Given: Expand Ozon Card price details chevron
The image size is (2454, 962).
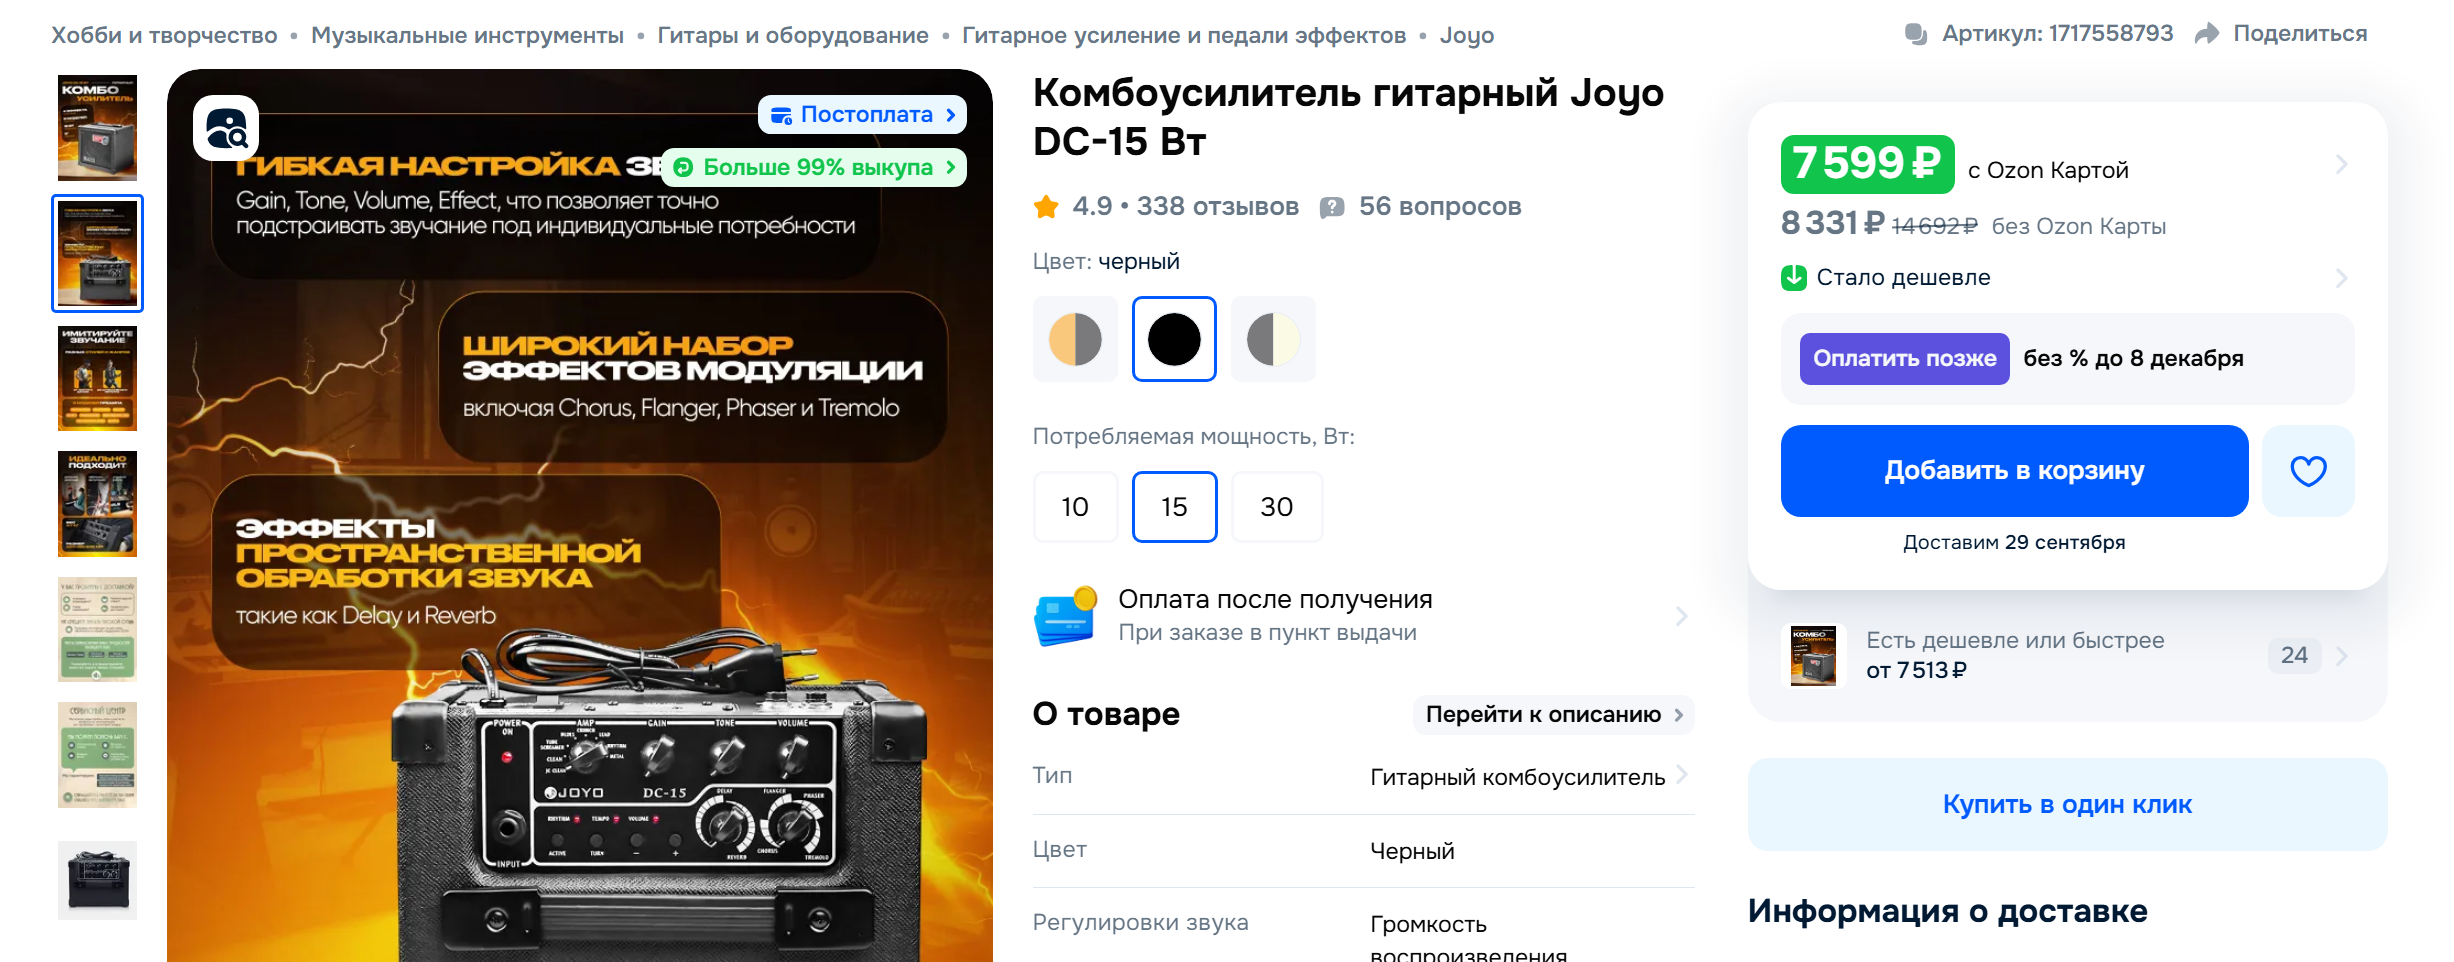Looking at the screenshot, I should [x=2341, y=164].
